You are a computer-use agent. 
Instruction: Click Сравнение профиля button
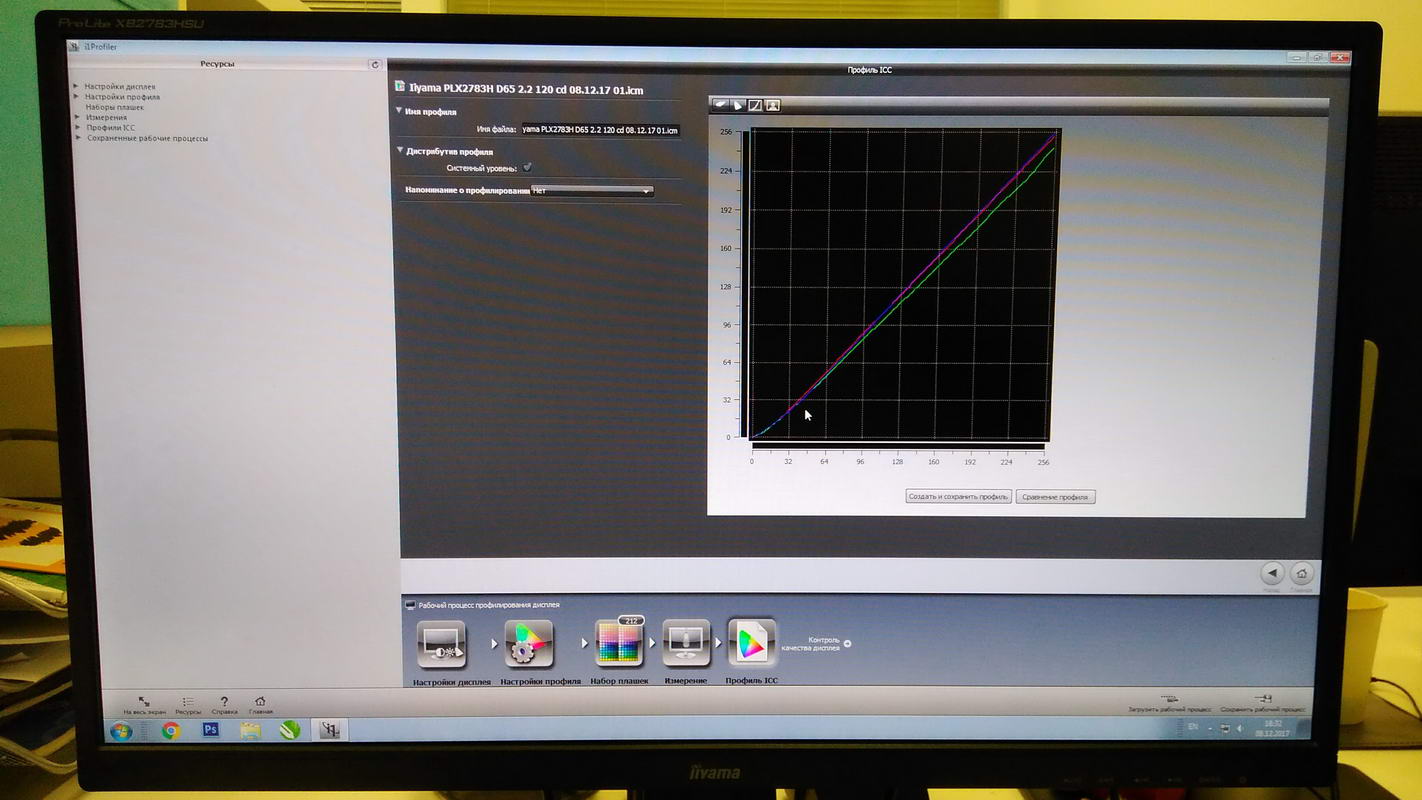tap(1056, 496)
